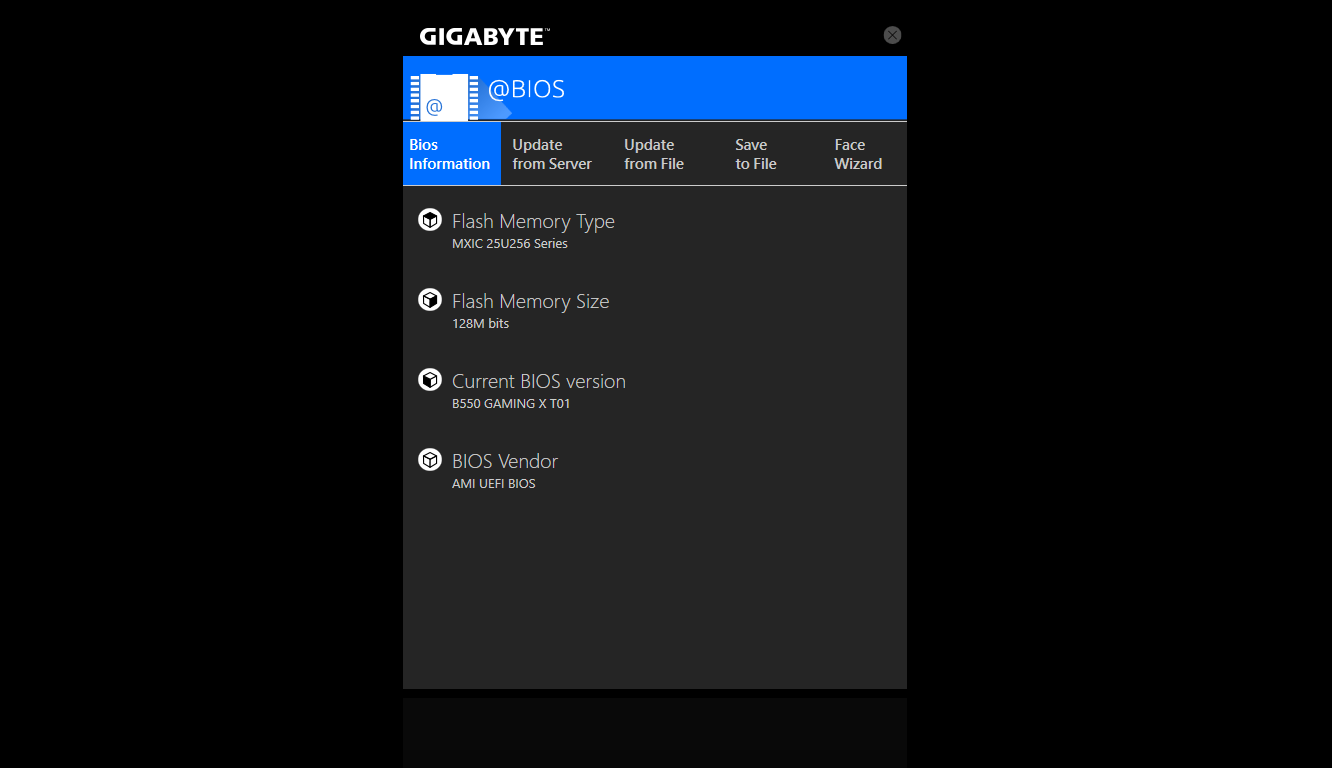Select the MXIC 25U256 Series value text
Viewport: 1332px width, 768px height.
click(509, 244)
